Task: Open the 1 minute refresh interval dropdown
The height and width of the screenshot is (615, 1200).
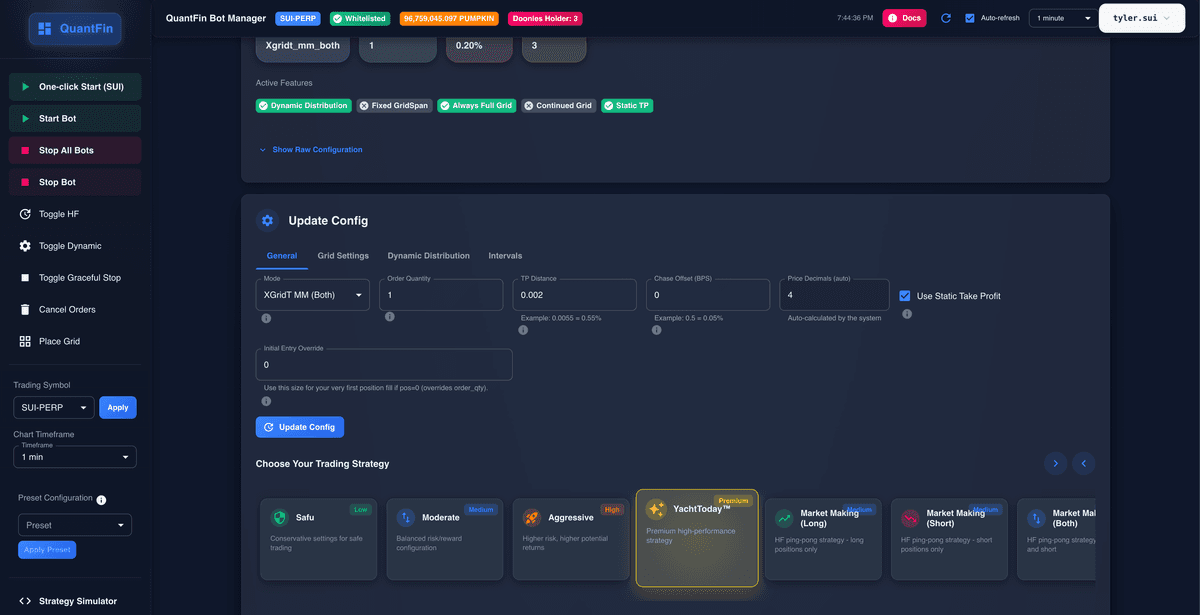Action: tap(1062, 18)
